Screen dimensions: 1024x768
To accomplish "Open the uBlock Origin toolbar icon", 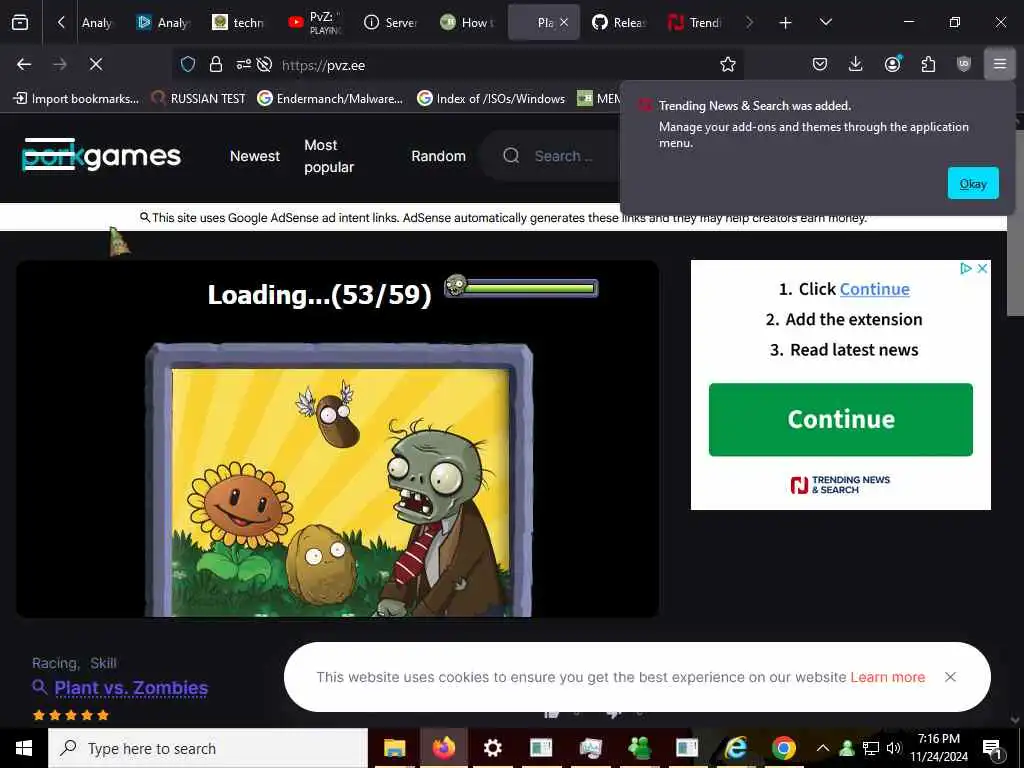I will click(x=964, y=64).
